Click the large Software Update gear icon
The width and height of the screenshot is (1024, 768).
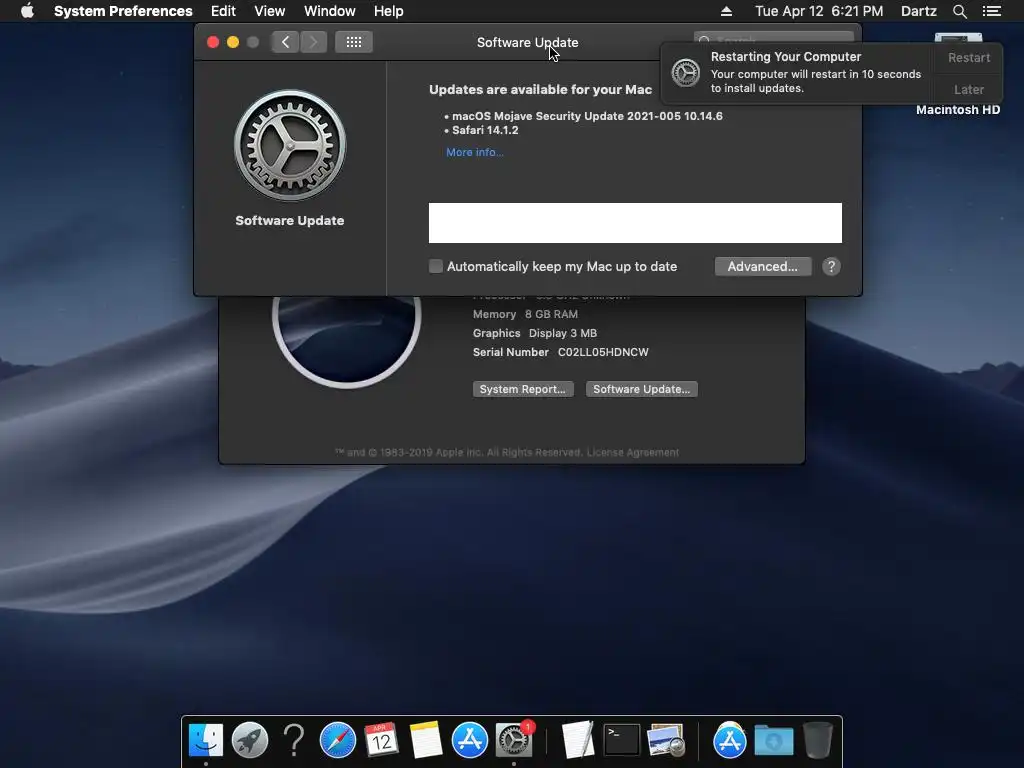coord(290,146)
